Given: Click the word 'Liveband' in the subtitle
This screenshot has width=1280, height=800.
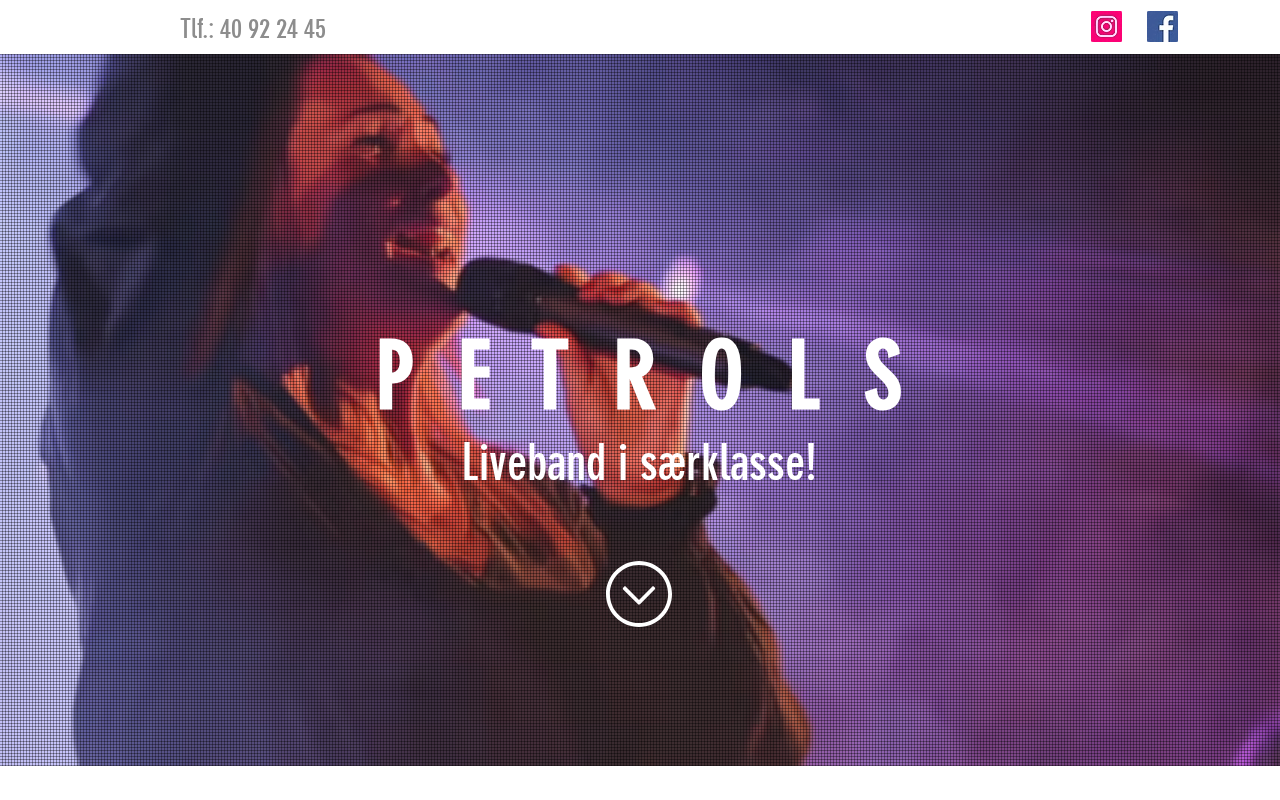Looking at the screenshot, I should pyautogui.click(x=533, y=463).
